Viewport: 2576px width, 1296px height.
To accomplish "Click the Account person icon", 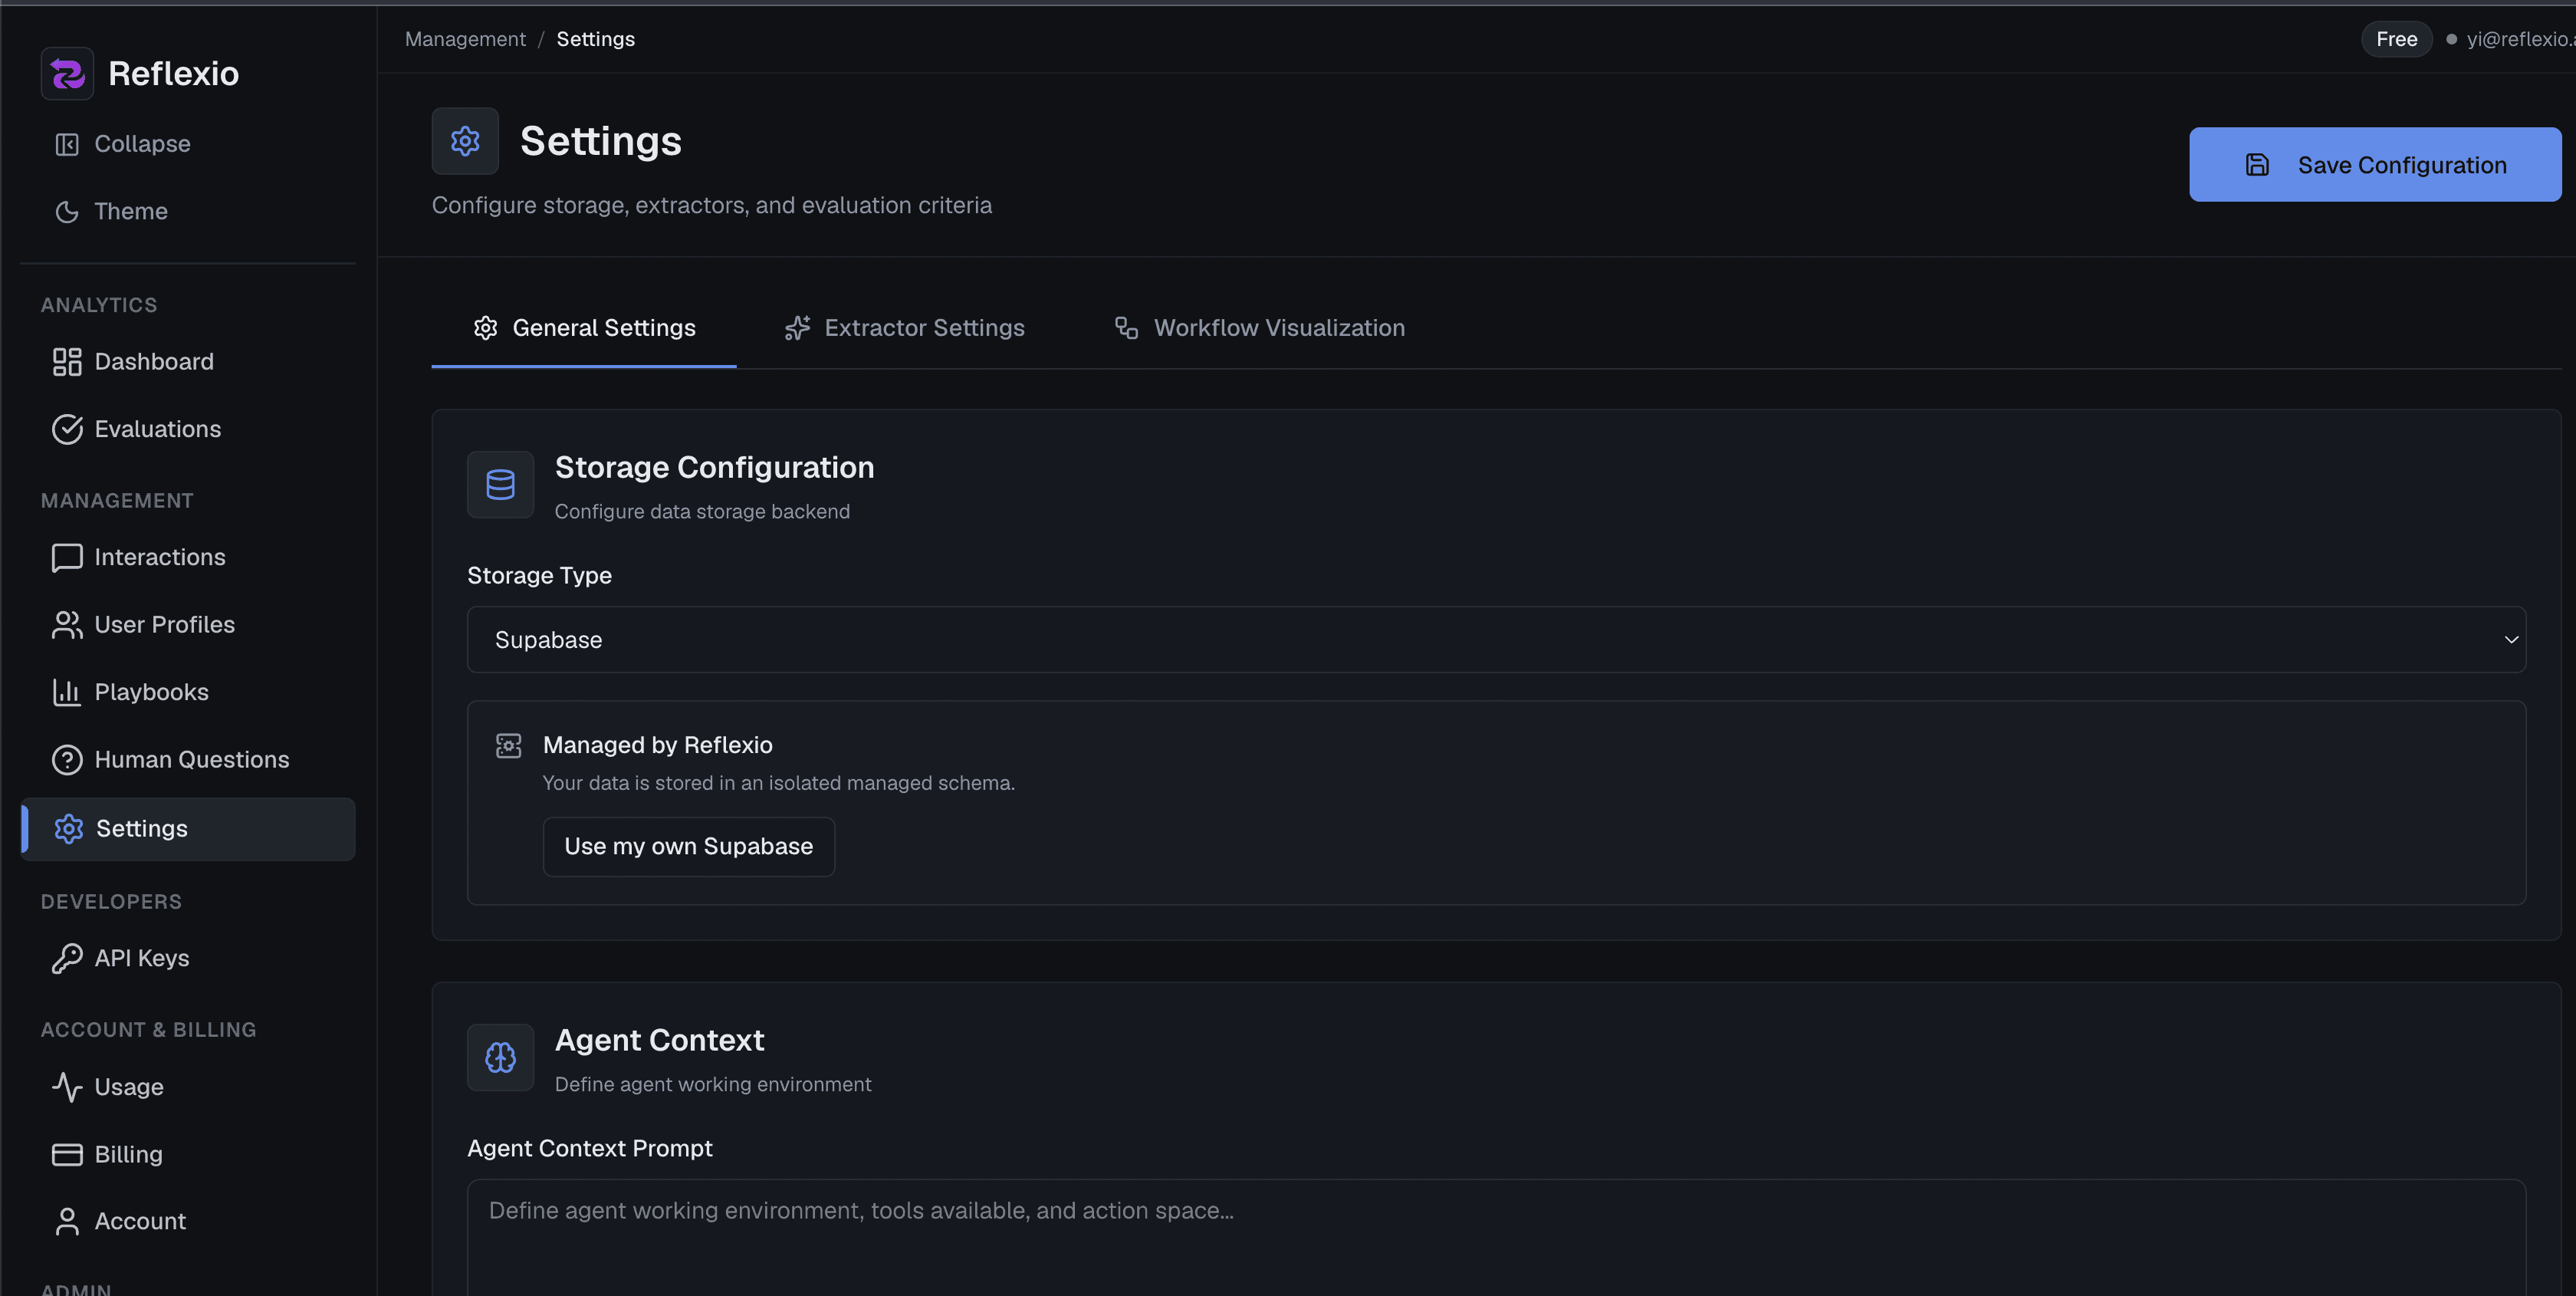I will coord(67,1222).
